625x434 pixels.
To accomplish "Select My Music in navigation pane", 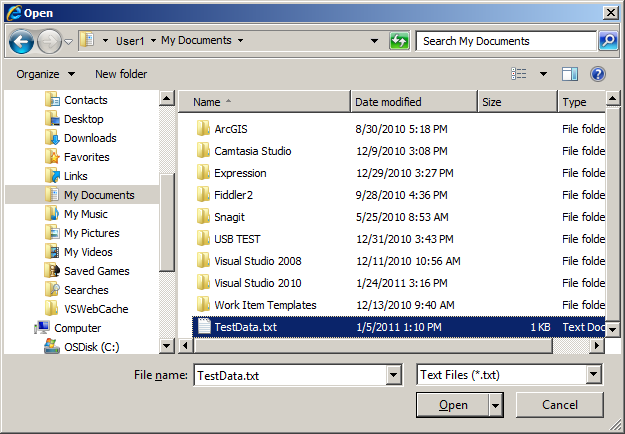I will (x=76, y=214).
